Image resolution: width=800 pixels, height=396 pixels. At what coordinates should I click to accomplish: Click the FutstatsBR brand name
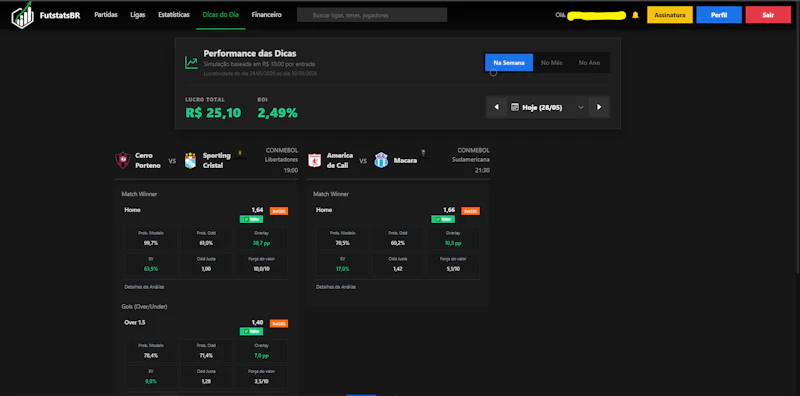point(60,15)
